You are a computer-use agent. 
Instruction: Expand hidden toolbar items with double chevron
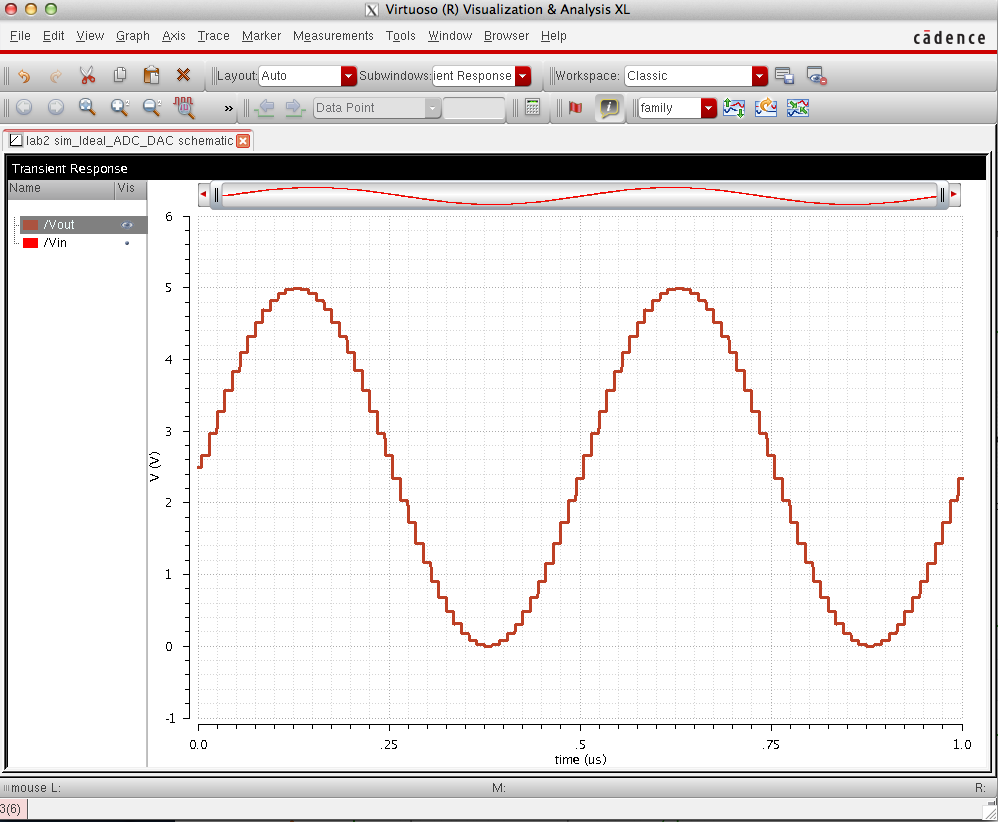(228, 108)
